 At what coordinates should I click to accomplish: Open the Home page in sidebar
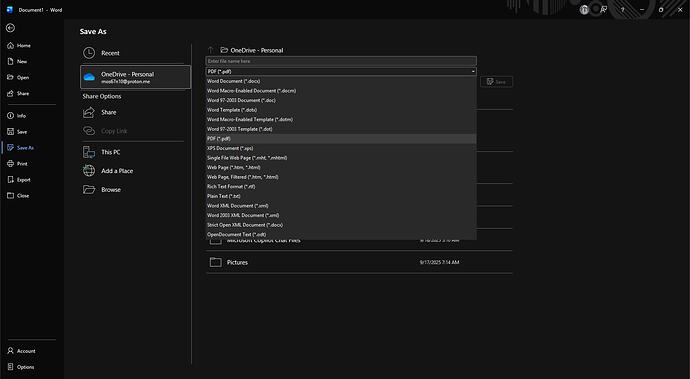point(19,45)
